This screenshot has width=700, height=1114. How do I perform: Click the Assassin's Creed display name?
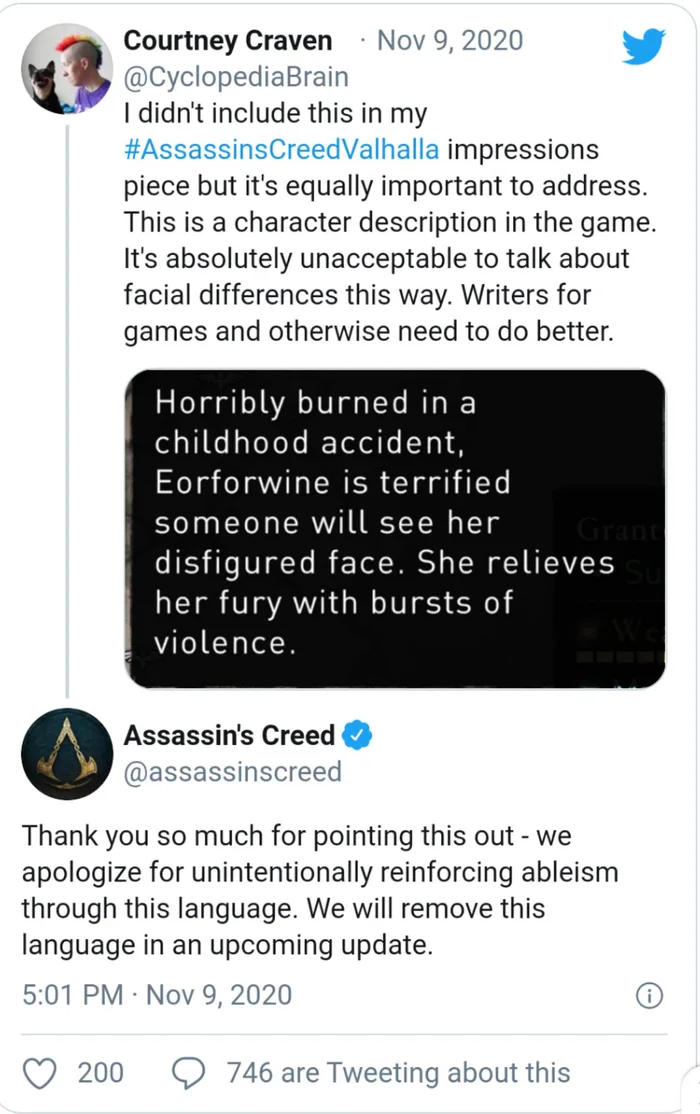point(229,735)
